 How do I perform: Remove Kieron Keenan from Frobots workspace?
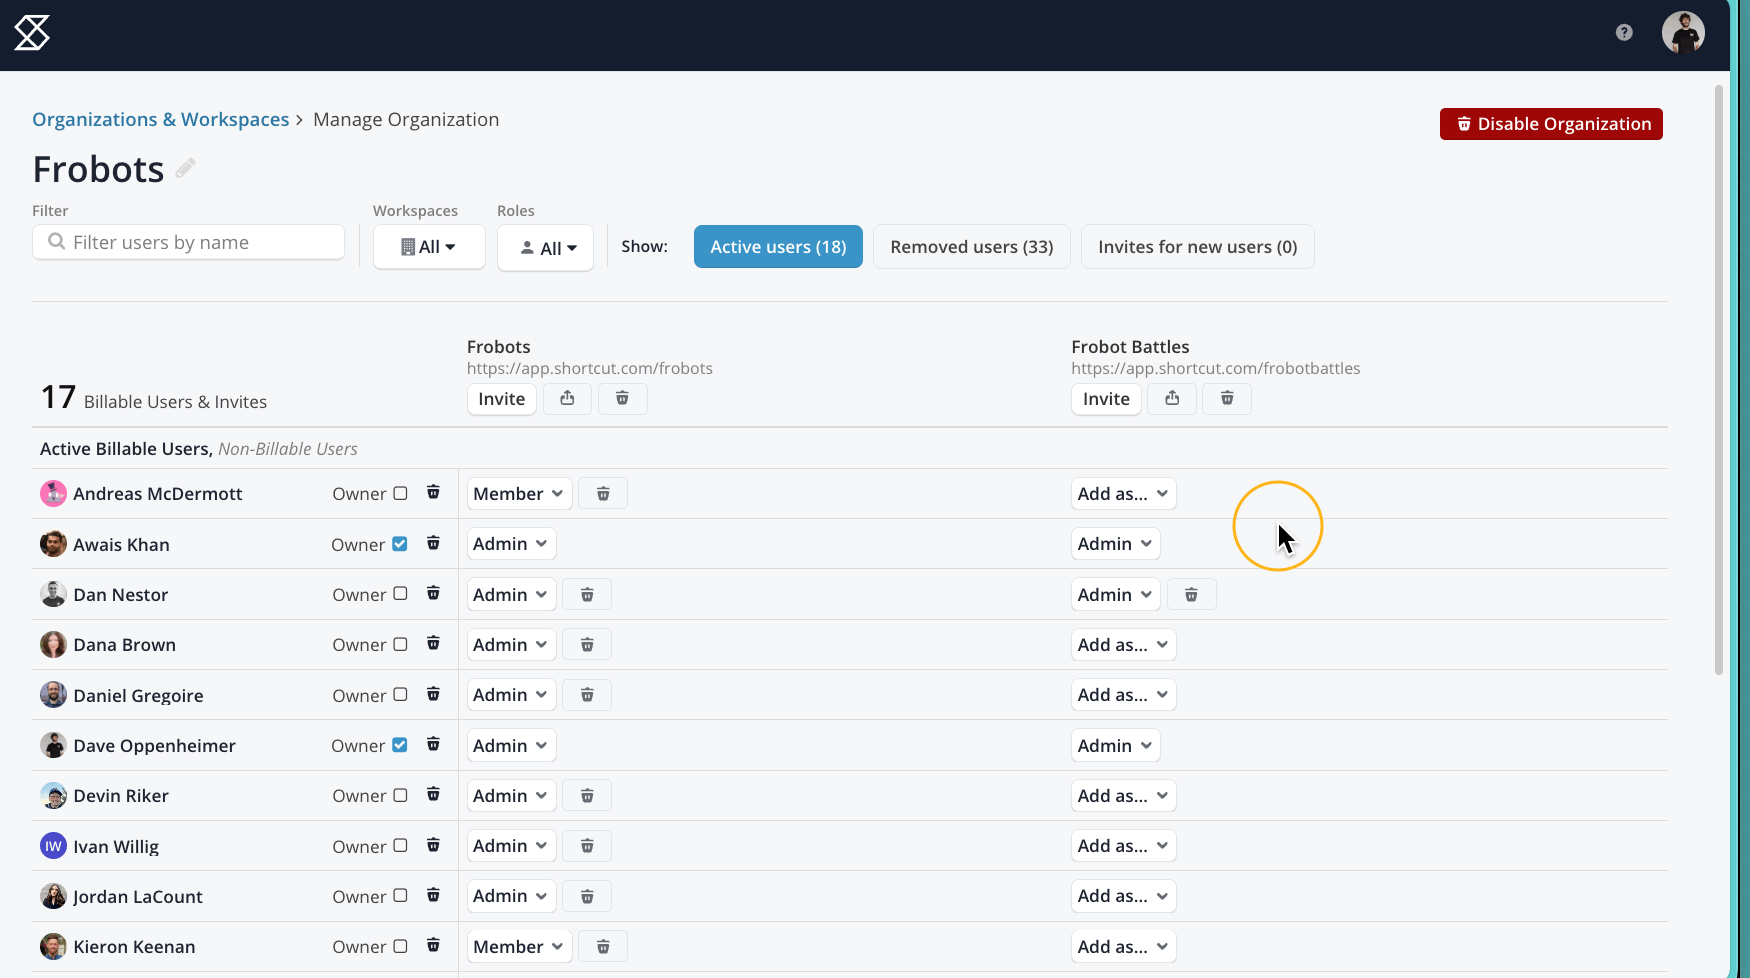(603, 947)
